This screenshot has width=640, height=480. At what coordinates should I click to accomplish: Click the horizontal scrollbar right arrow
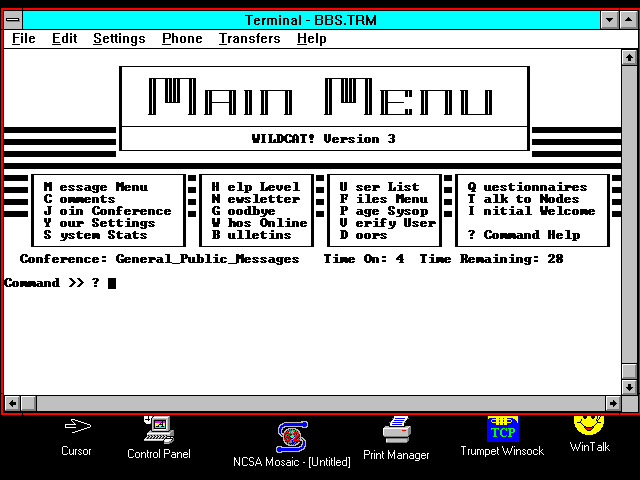[x=612, y=403]
